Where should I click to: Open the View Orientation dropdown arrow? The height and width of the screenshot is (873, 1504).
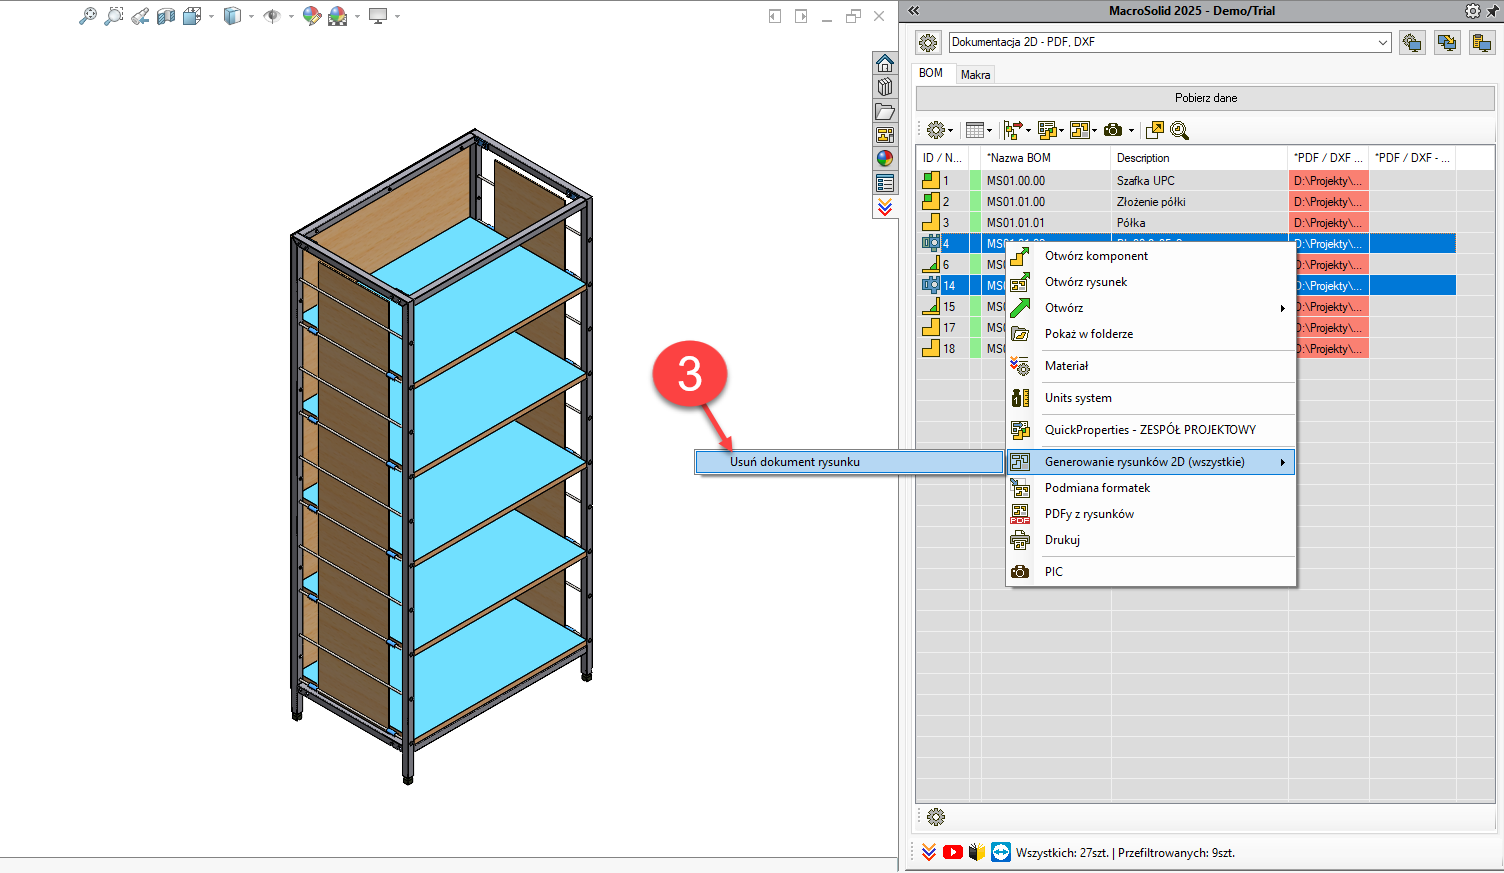(211, 17)
